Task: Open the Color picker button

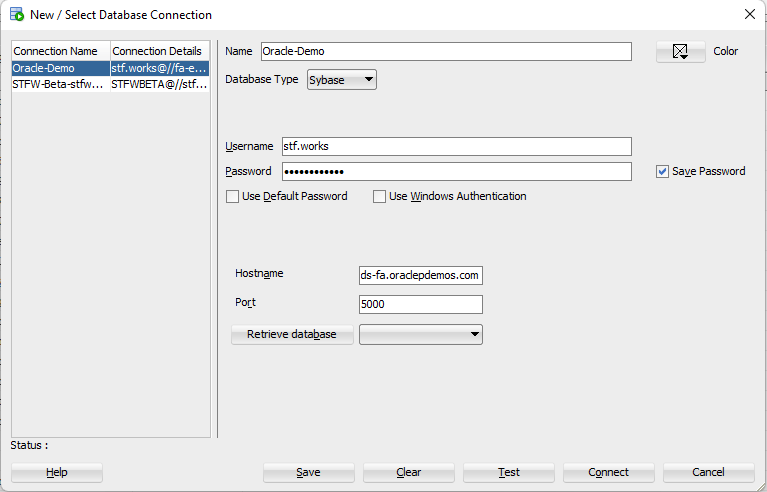Action: 680,52
